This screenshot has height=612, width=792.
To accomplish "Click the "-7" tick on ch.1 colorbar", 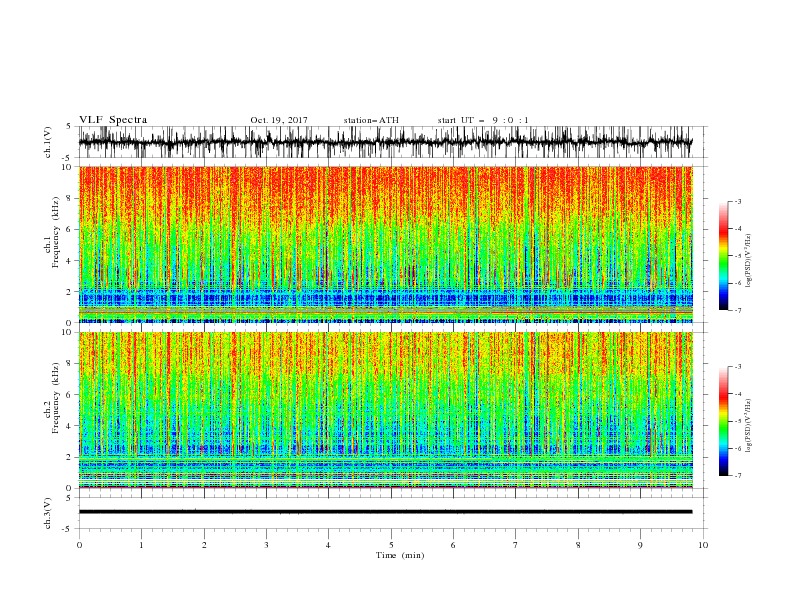I will pyautogui.click(x=737, y=310).
